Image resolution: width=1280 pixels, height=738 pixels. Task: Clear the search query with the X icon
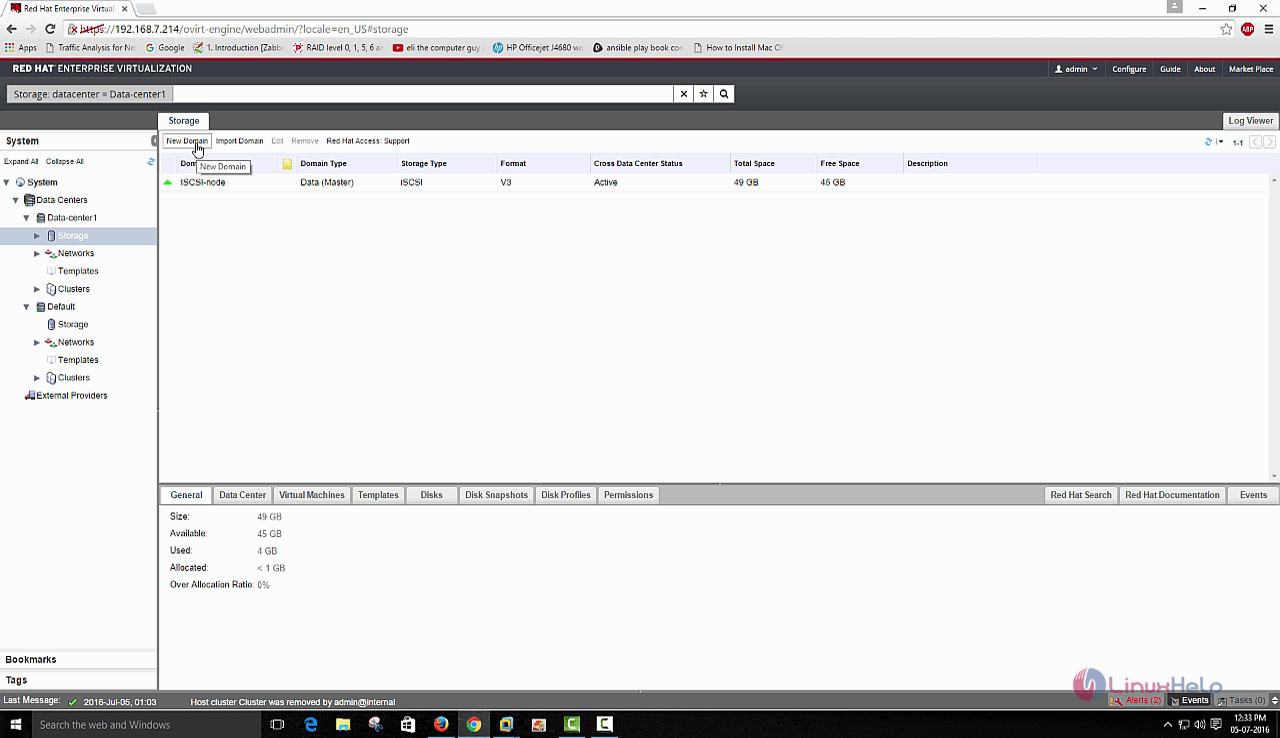tap(684, 94)
